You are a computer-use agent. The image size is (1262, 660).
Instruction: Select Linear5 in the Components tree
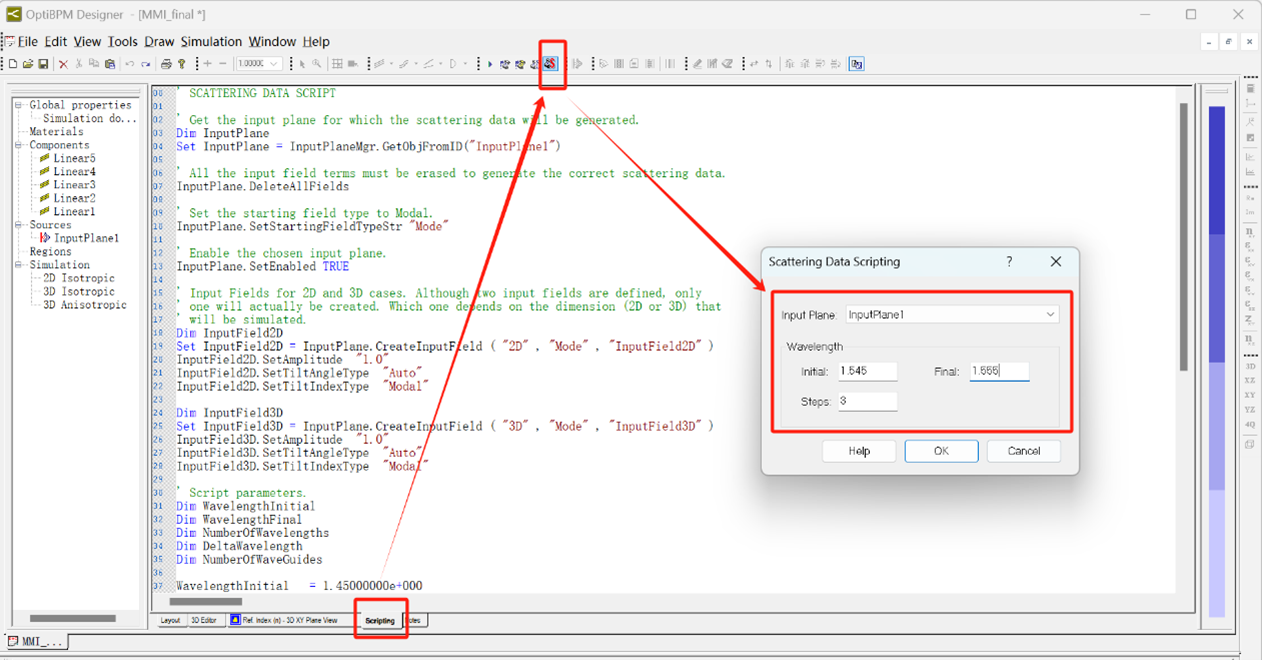pyautogui.click(x=74, y=158)
